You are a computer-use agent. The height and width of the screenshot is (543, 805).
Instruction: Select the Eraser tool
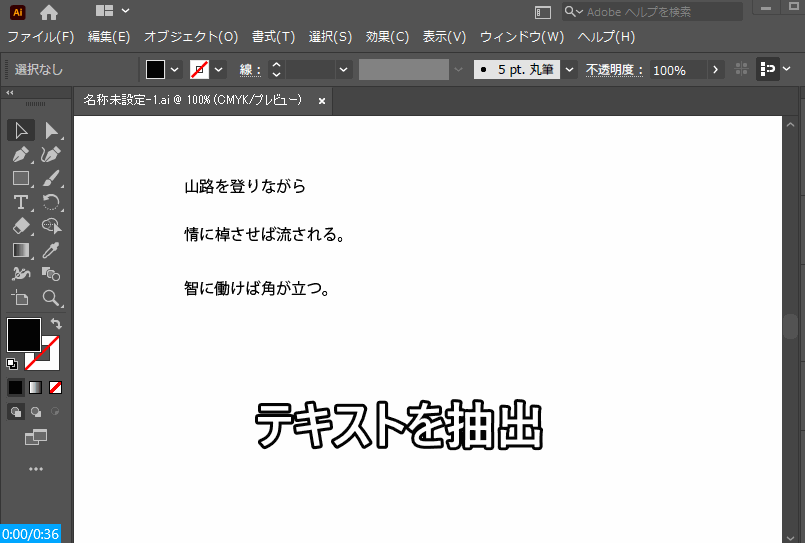click(x=21, y=226)
